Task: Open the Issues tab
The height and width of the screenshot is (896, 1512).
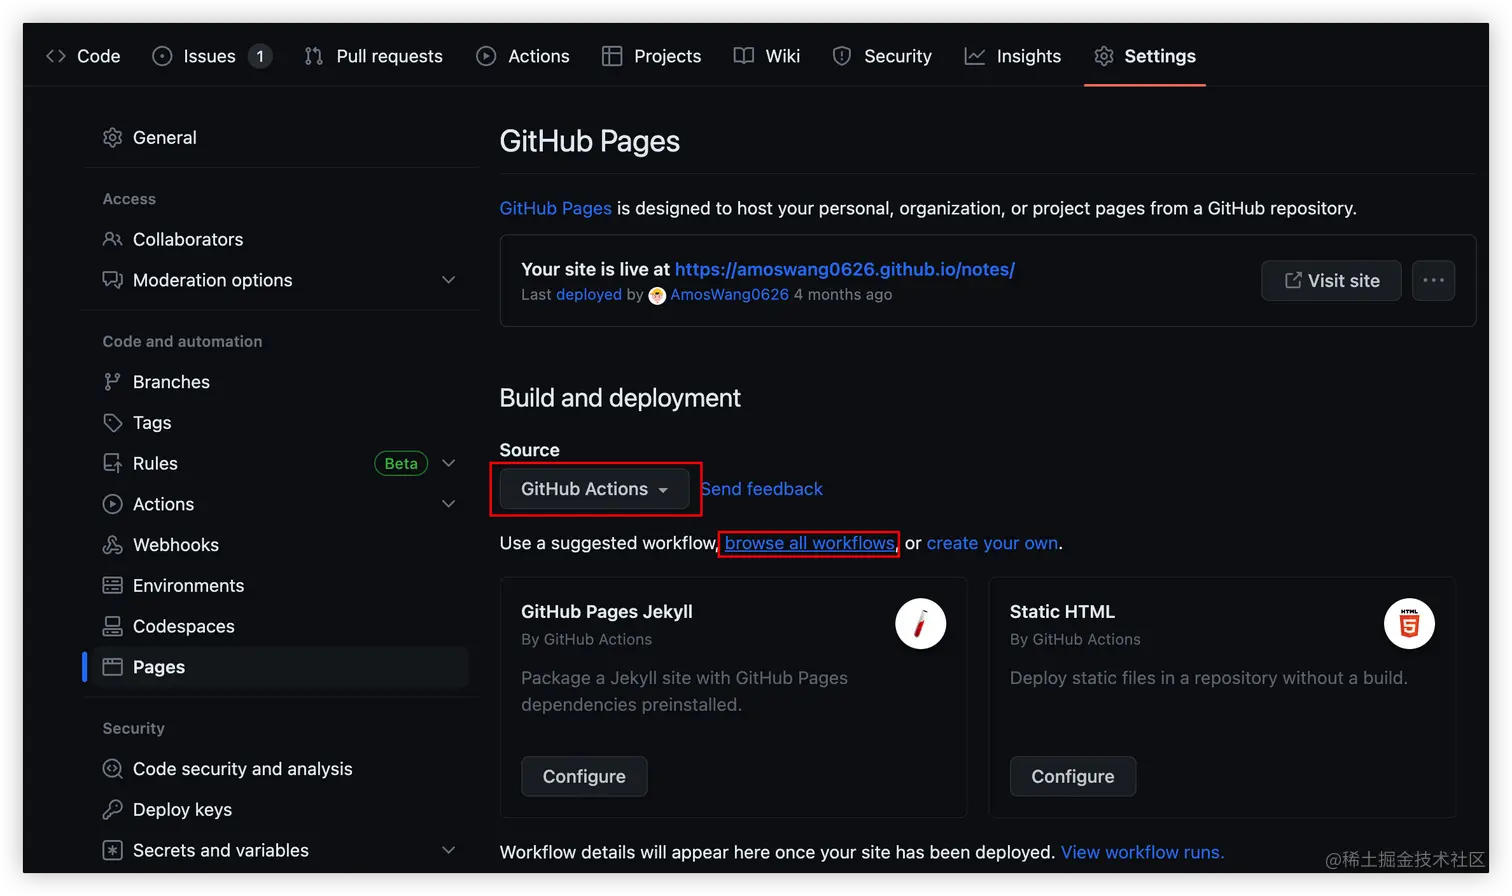Action: (x=211, y=56)
